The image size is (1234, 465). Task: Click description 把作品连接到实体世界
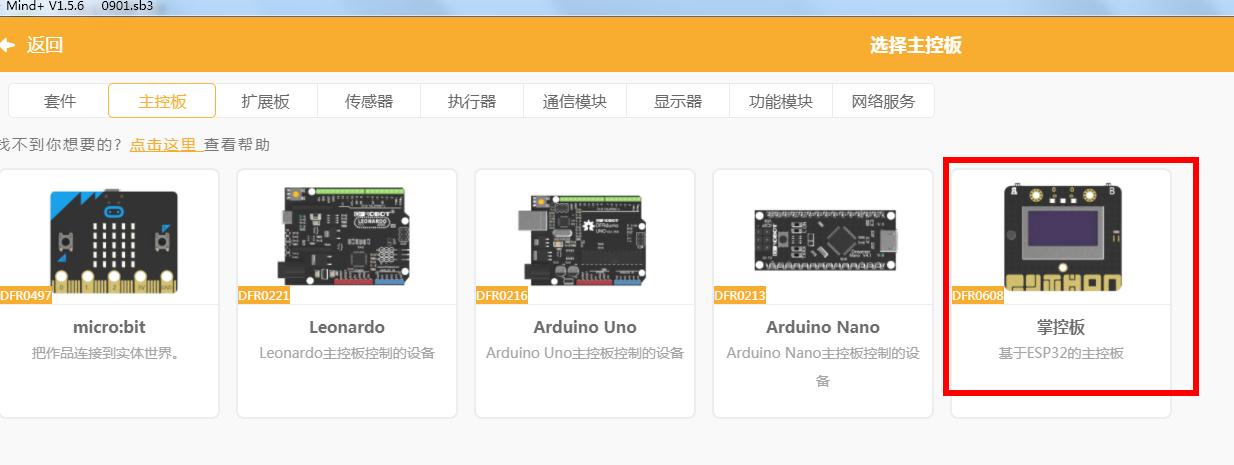pos(109,353)
